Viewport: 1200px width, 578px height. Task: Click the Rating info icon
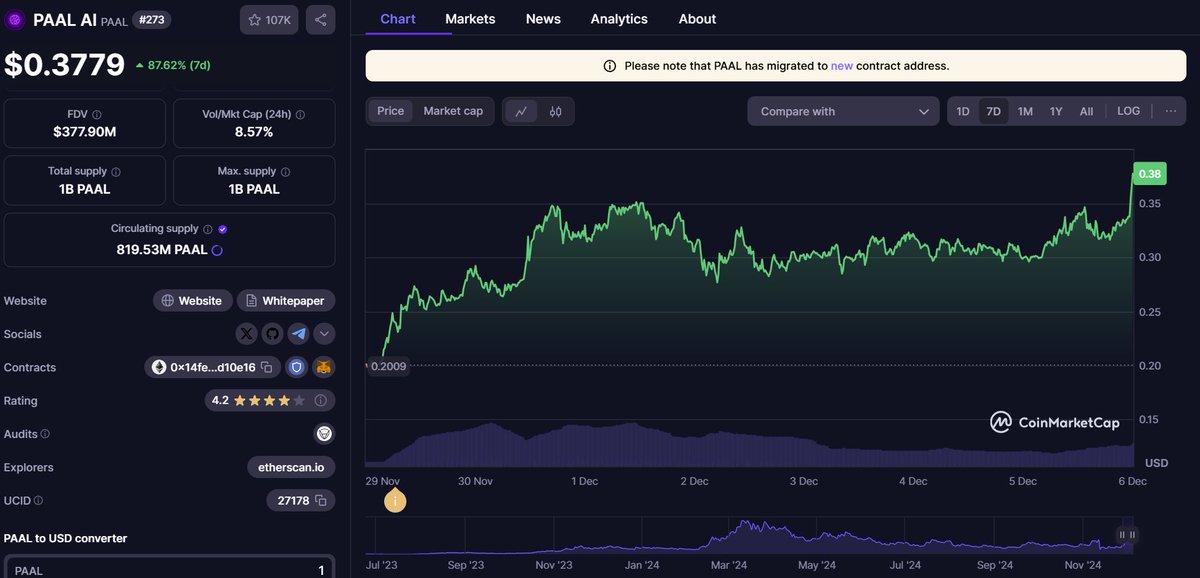pos(321,401)
